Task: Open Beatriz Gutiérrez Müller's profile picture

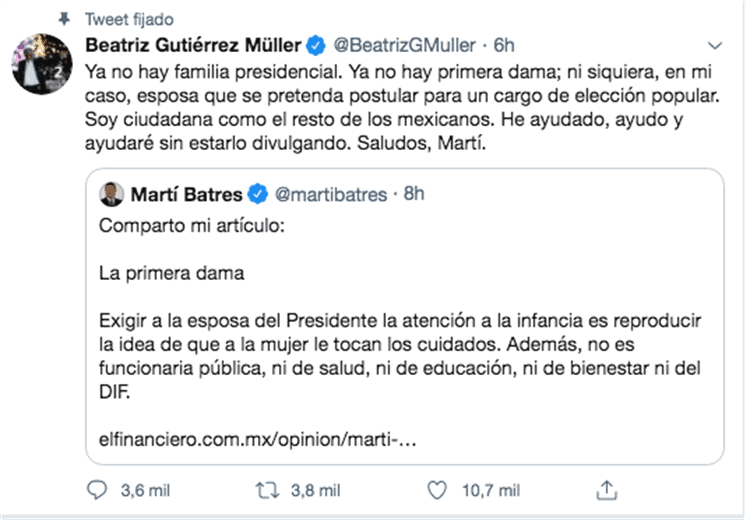Action: coord(41,62)
